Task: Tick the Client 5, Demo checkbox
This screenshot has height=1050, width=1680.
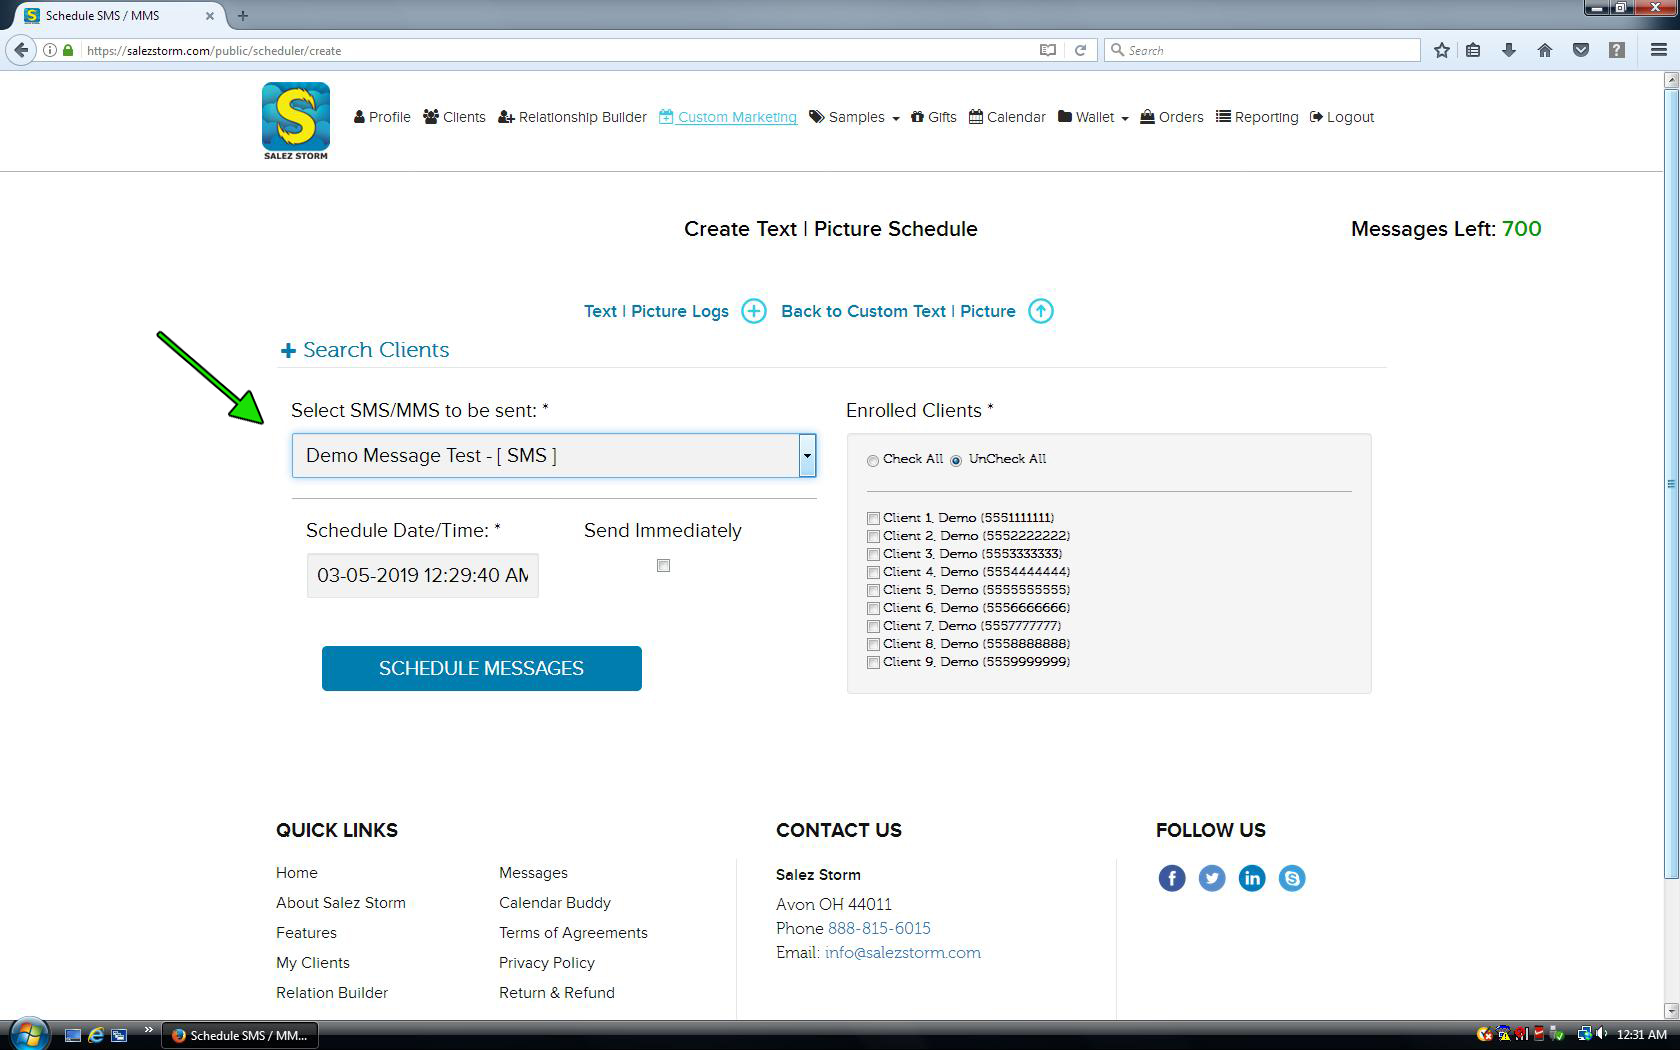Action: 873,590
